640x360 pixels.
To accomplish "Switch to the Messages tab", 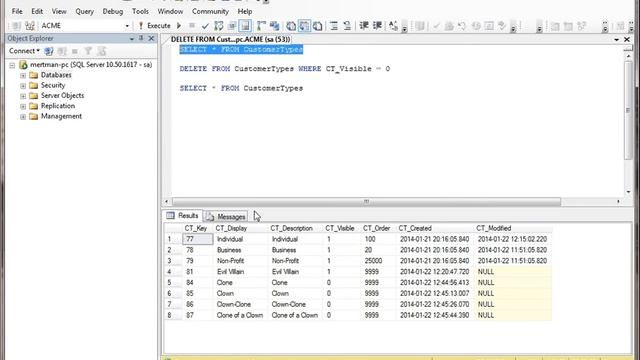I will pos(226,216).
